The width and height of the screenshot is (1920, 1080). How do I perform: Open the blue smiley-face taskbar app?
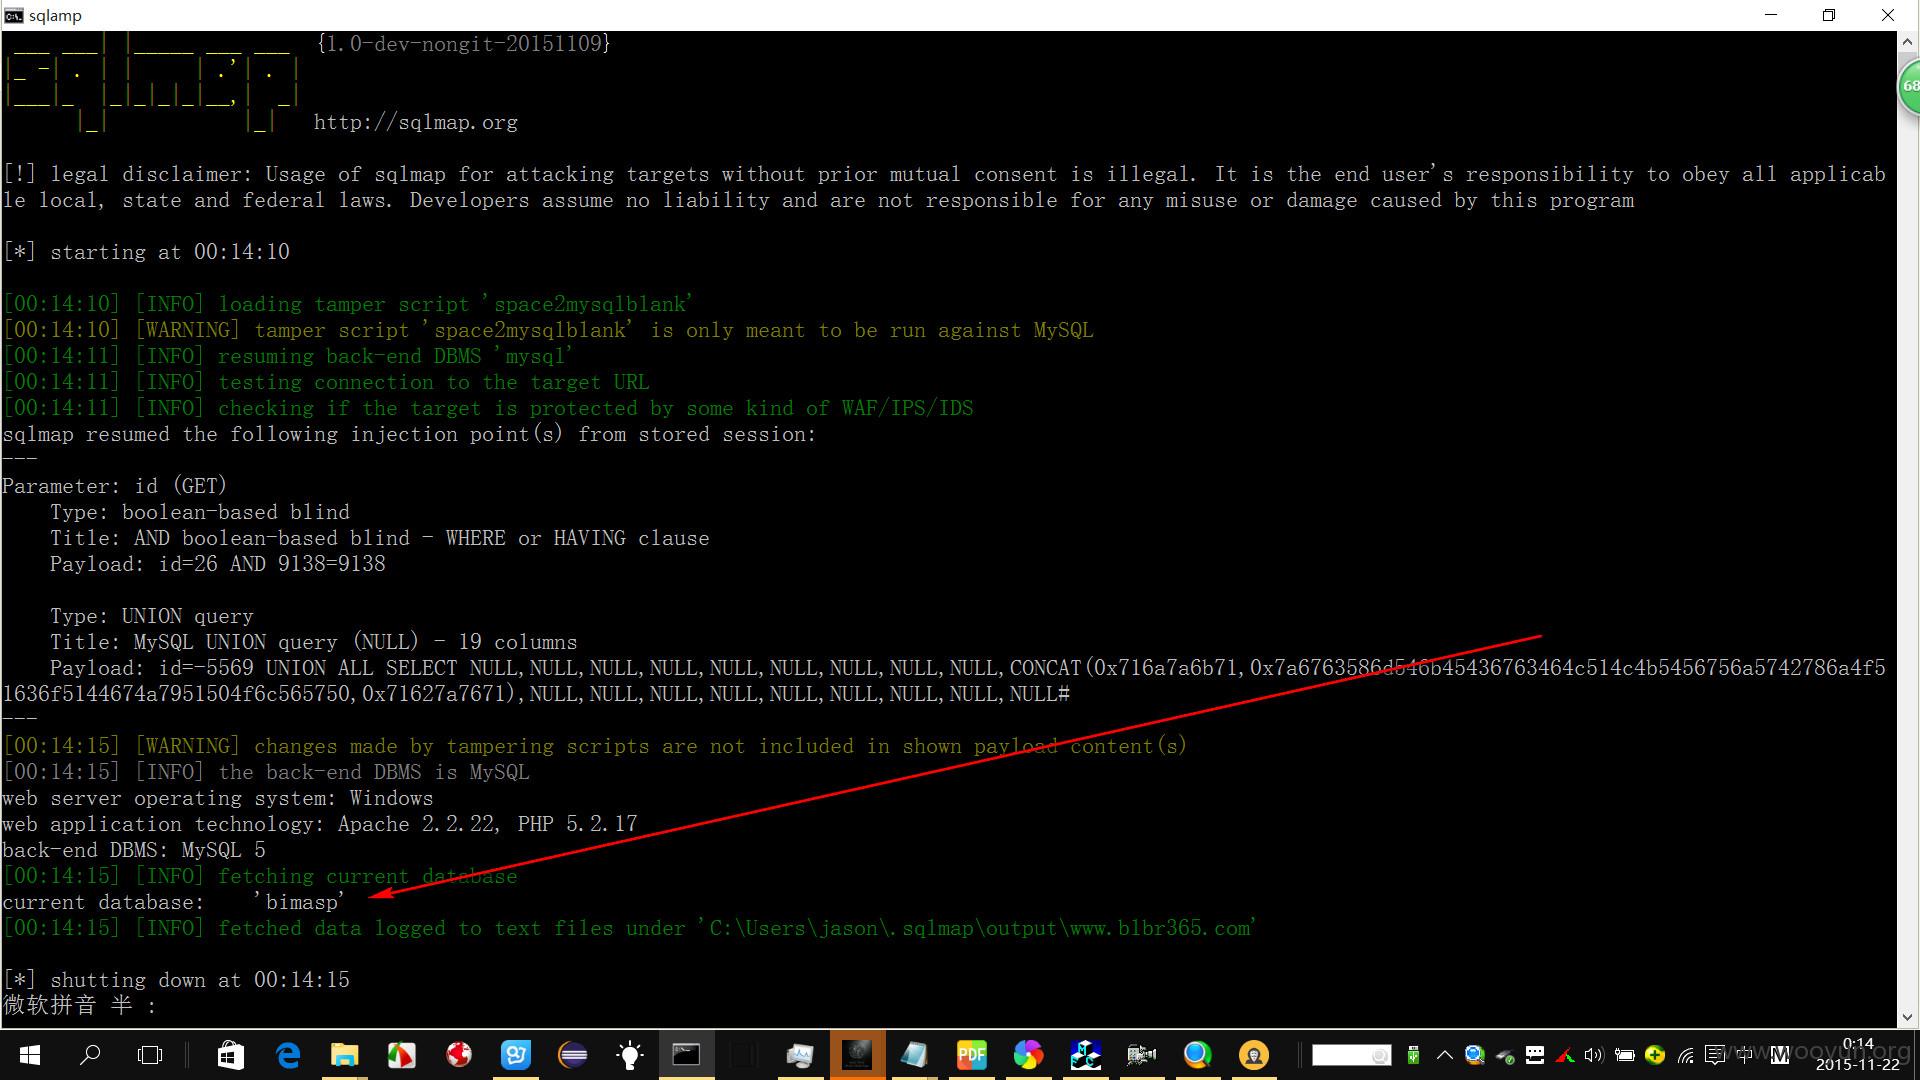click(x=516, y=1055)
